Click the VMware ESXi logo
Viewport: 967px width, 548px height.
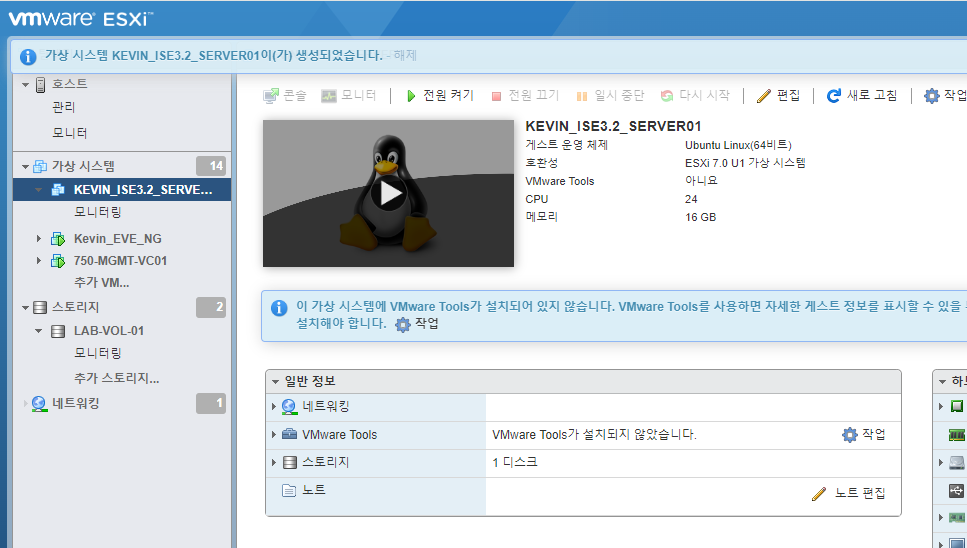80,18
